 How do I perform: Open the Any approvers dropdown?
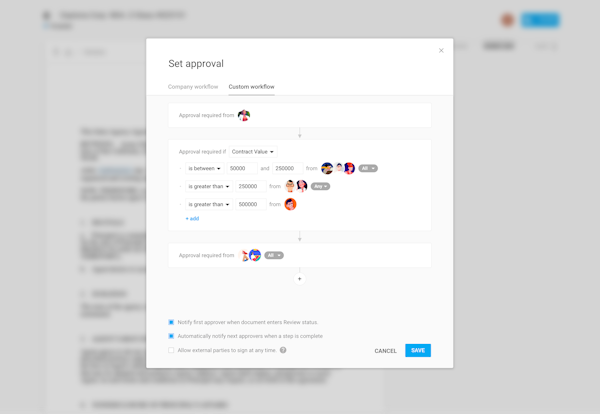321,186
